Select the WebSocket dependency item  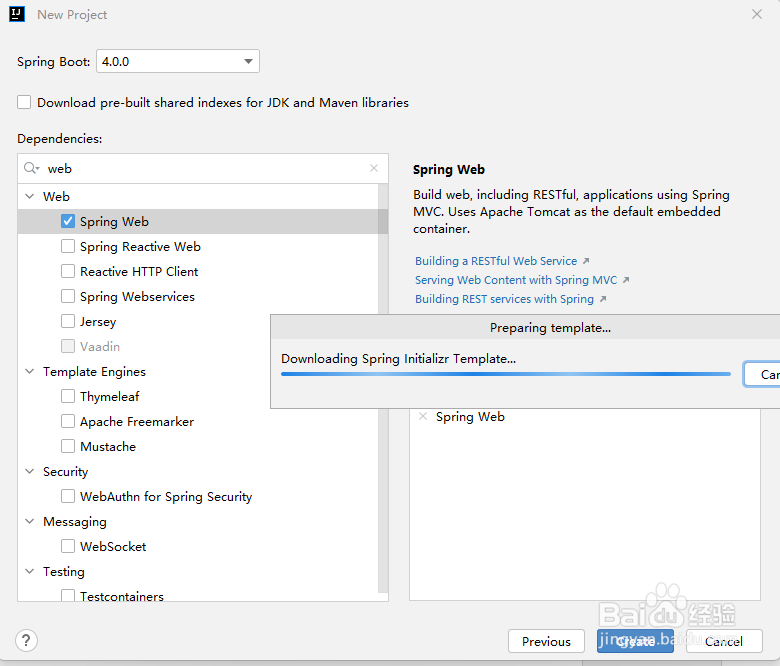pyautogui.click(x=113, y=547)
